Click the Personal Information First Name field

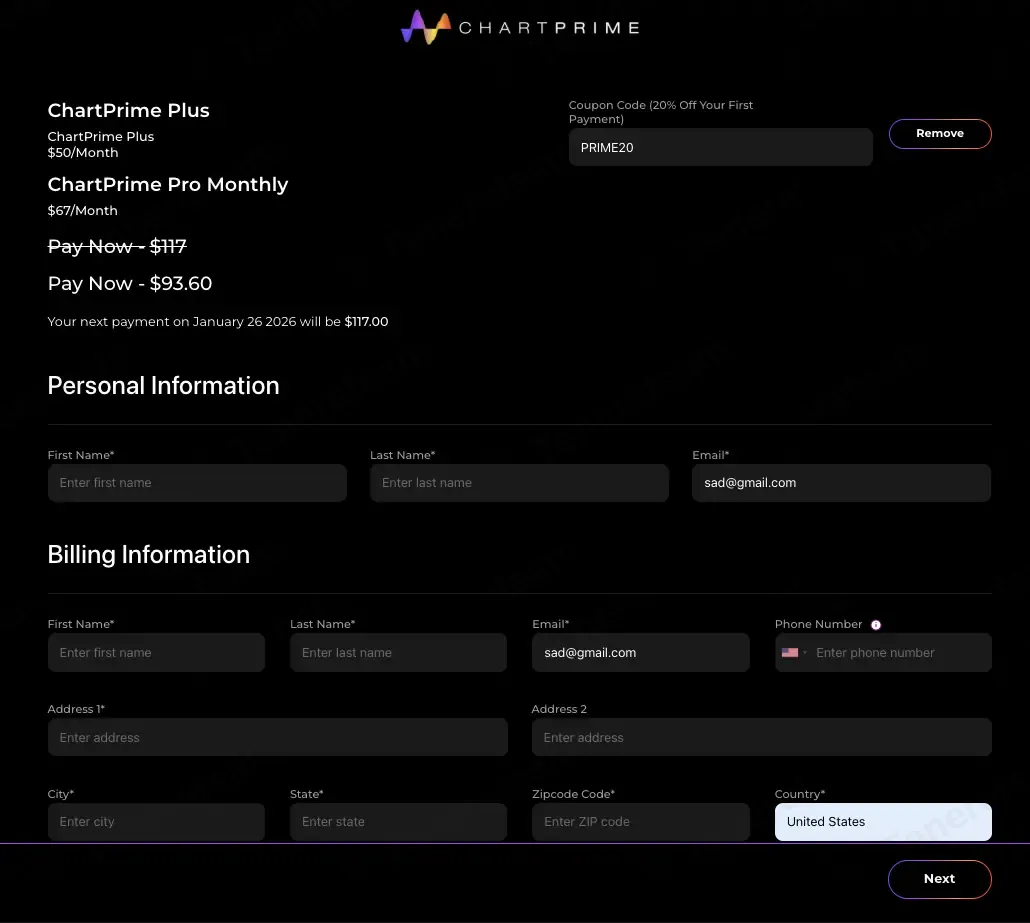pyautogui.click(x=197, y=483)
